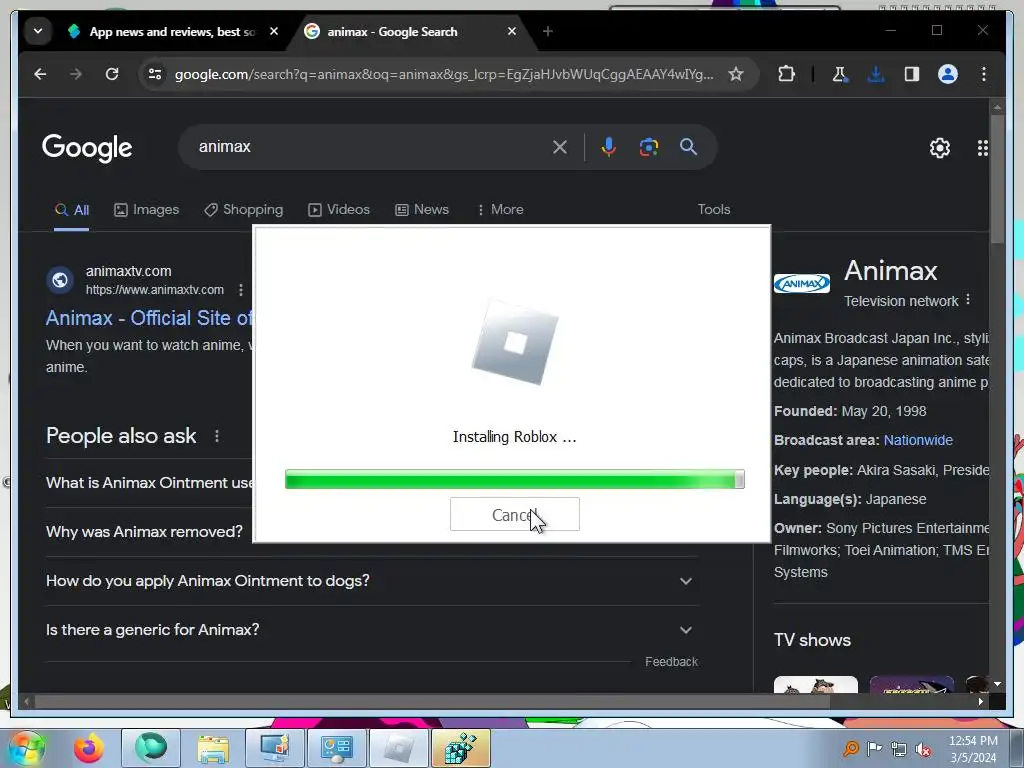The width and height of the screenshot is (1024, 768).
Task: Click the magnifier search button
Action: pyautogui.click(x=688, y=147)
